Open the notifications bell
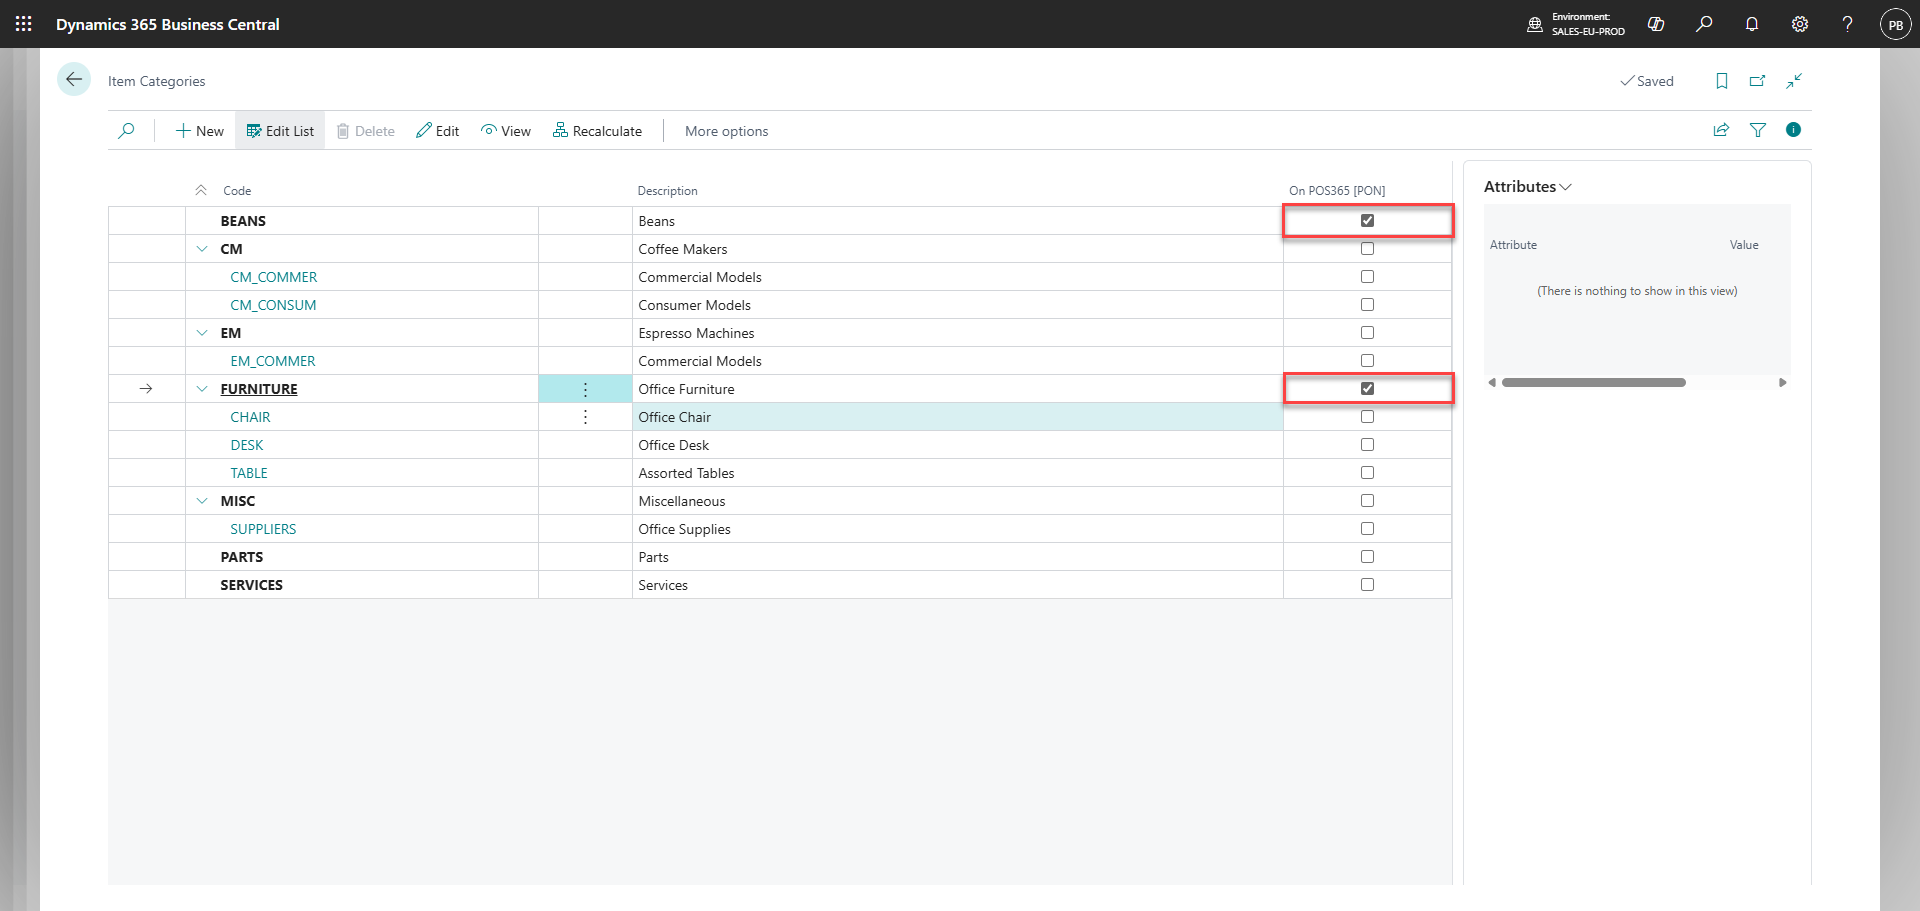 1752,24
